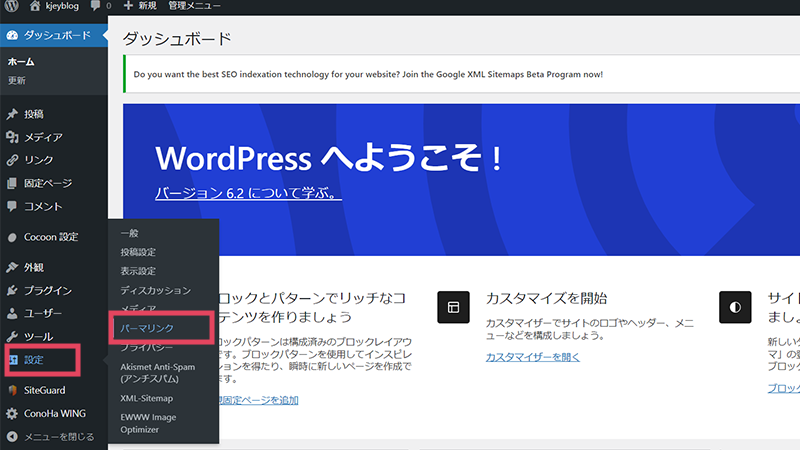Select EWWW Image Optimizer submenu item
Screen dimensions: 800x450
pos(148,423)
